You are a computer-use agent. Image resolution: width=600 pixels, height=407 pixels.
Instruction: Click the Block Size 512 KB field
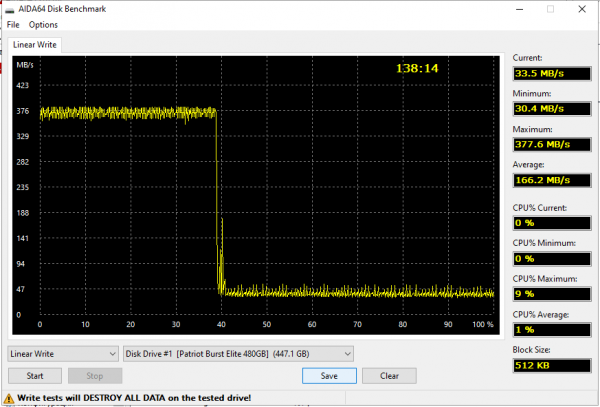551,368
